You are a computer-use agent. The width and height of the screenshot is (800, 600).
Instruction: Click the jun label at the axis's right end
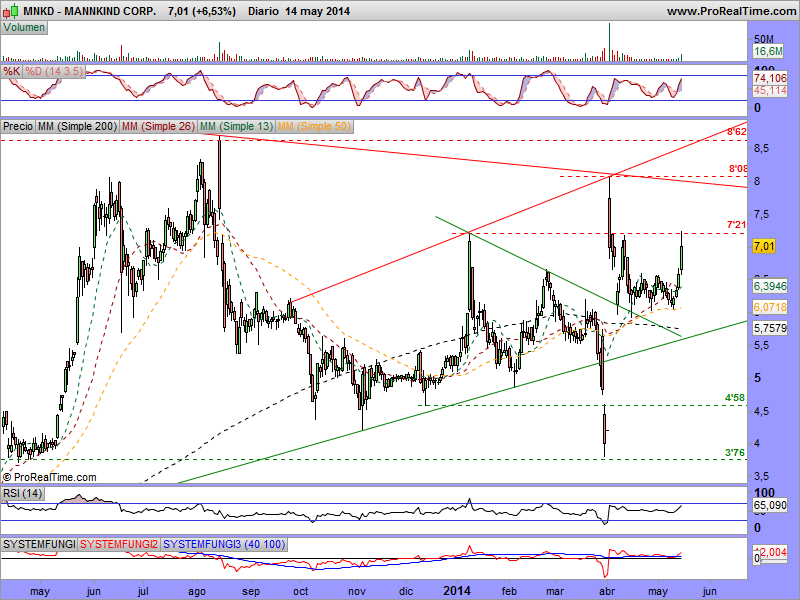coord(709,591)
